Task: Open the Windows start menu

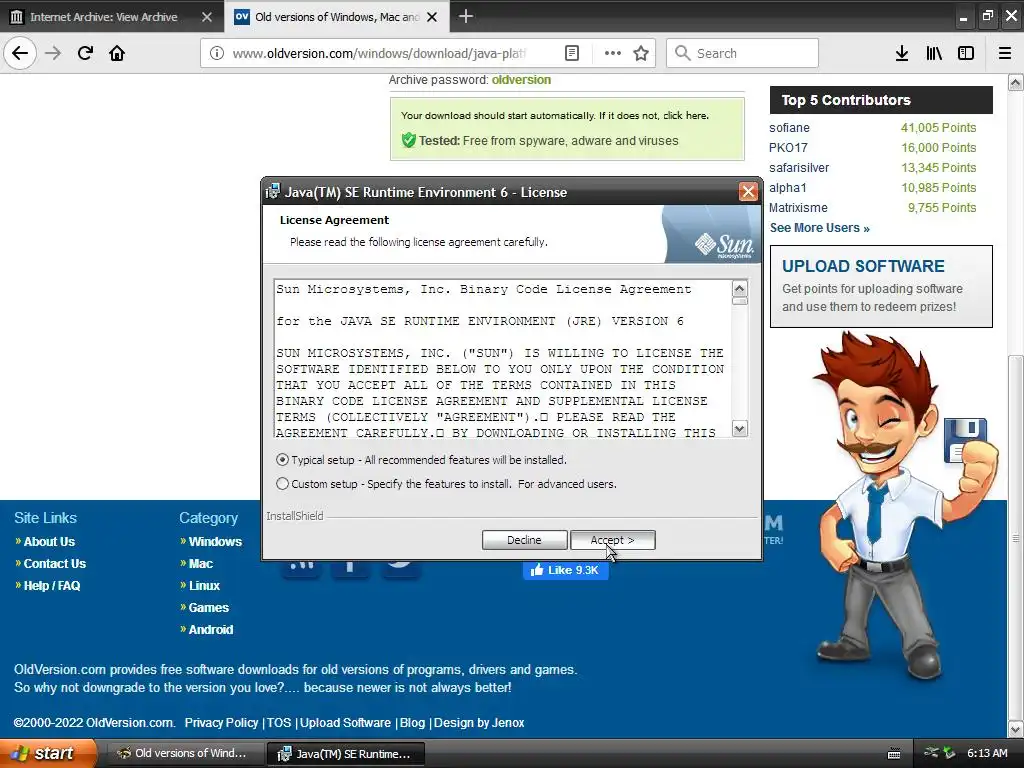Action: (x=46, y=754)
